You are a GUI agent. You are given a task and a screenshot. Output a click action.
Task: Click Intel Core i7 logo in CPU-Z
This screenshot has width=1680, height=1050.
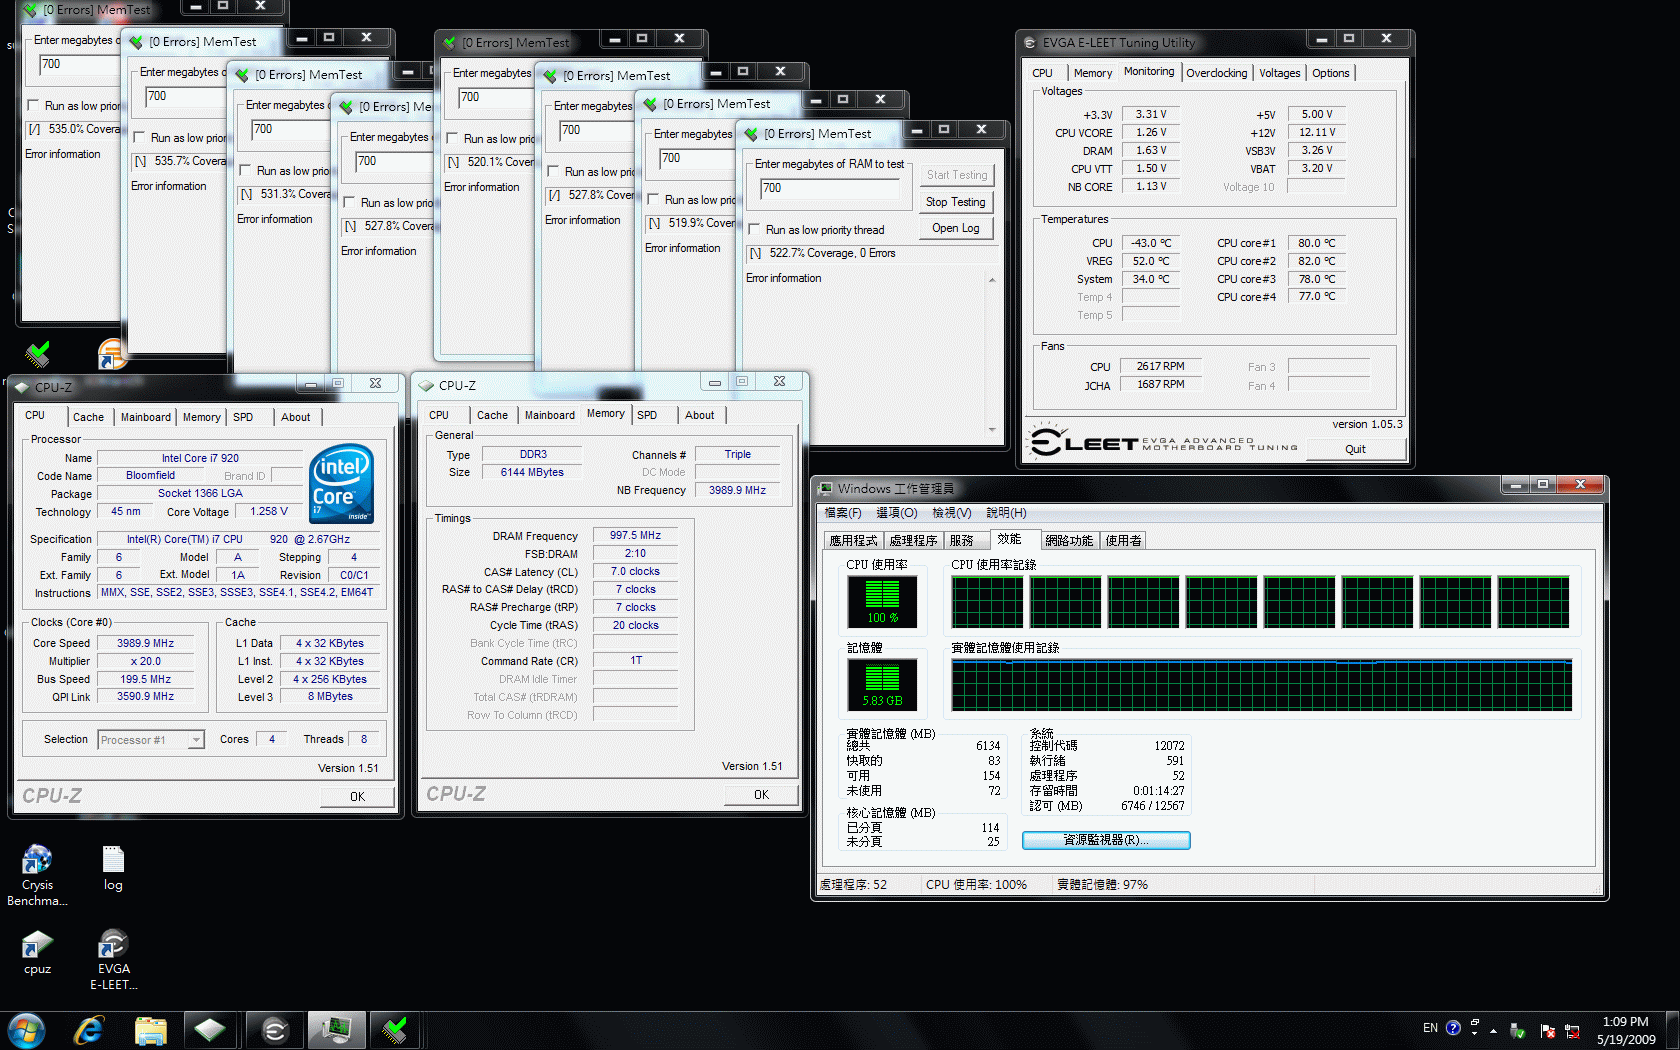[342, 483]
